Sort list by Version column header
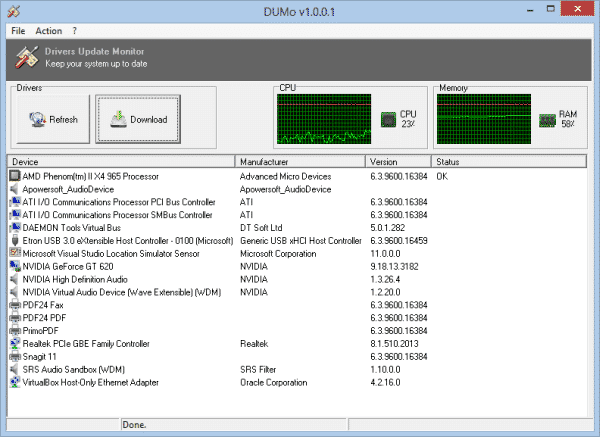Viewport: 600px width, 437px height. pyautogui.click(x=398, y=161)
